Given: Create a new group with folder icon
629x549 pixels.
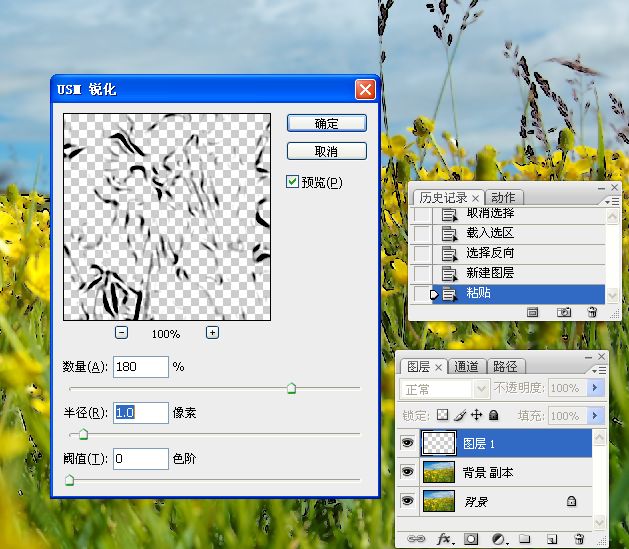Looking at the screenshot, I should click(x=525, y=539).
